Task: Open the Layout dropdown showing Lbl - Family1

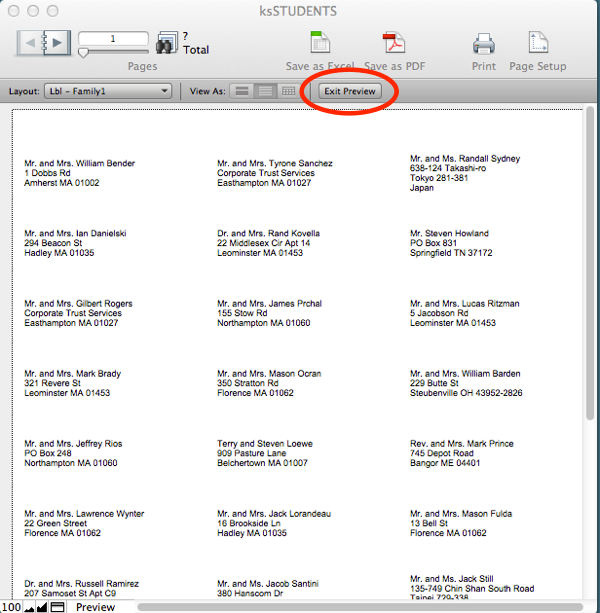Action: 108,91
